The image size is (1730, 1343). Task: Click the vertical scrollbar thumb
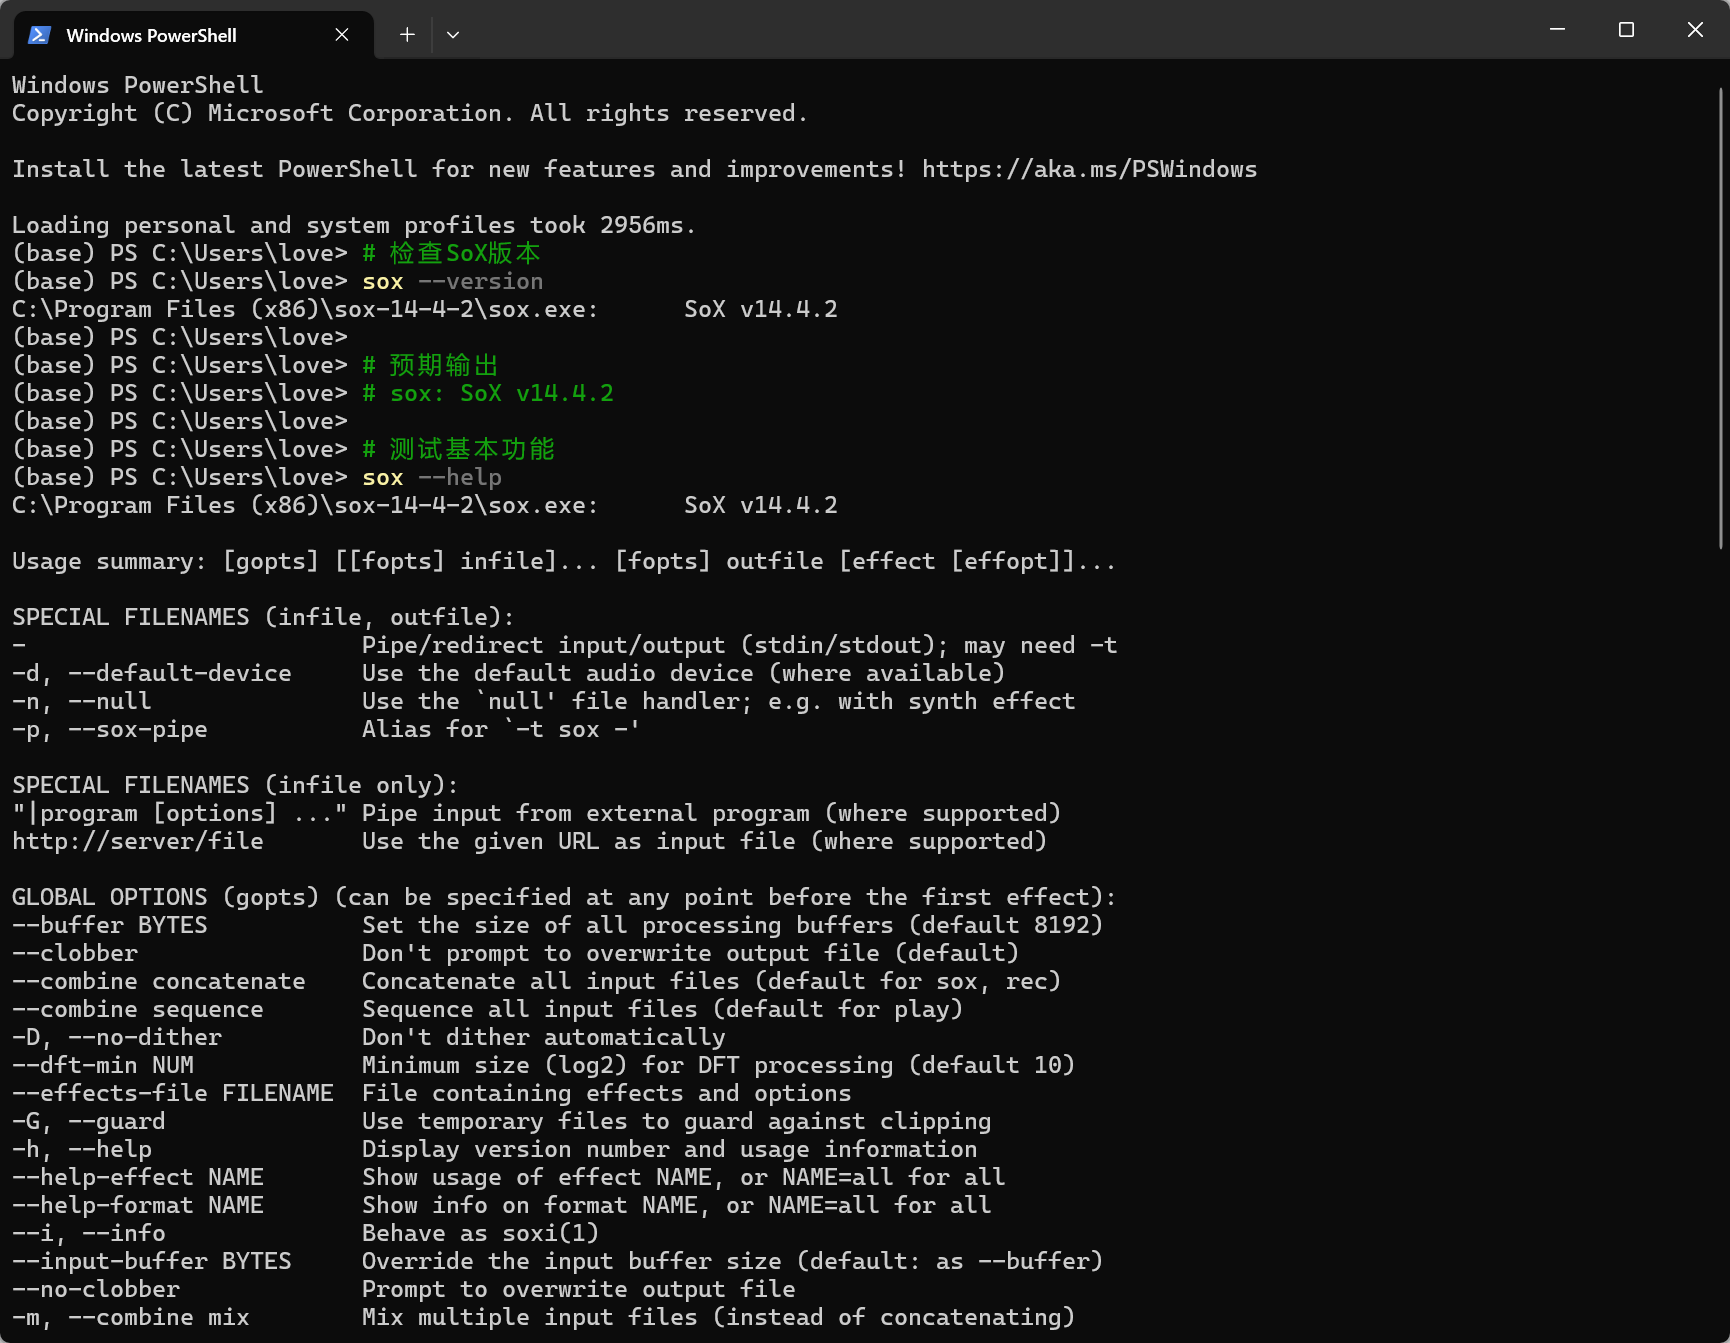click(1721, 318)
